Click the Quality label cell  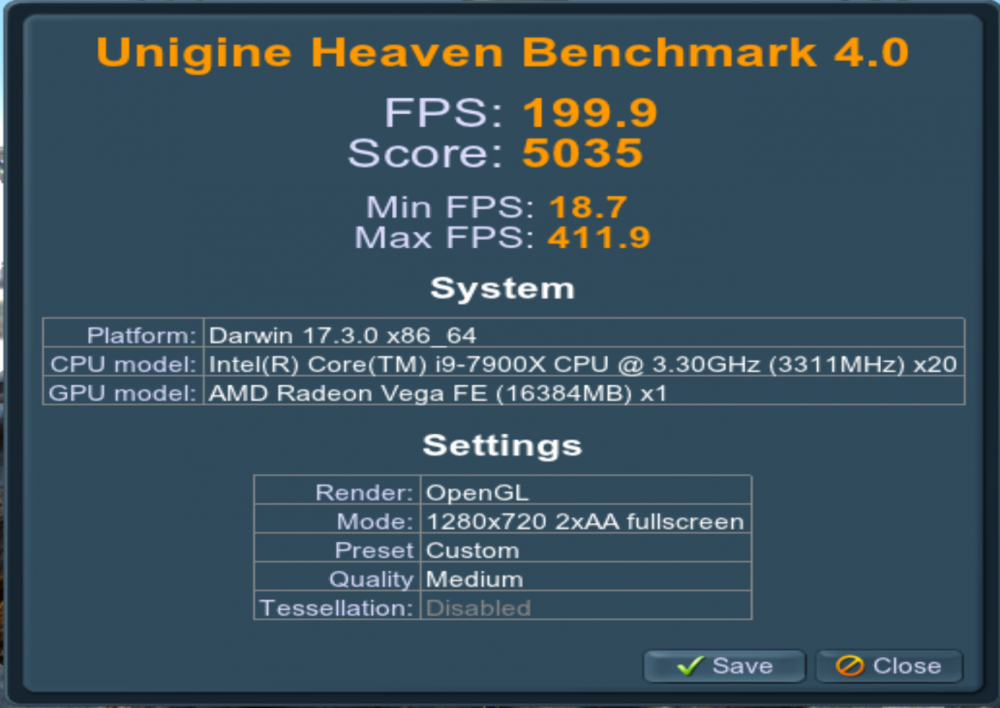pos(337,577)
